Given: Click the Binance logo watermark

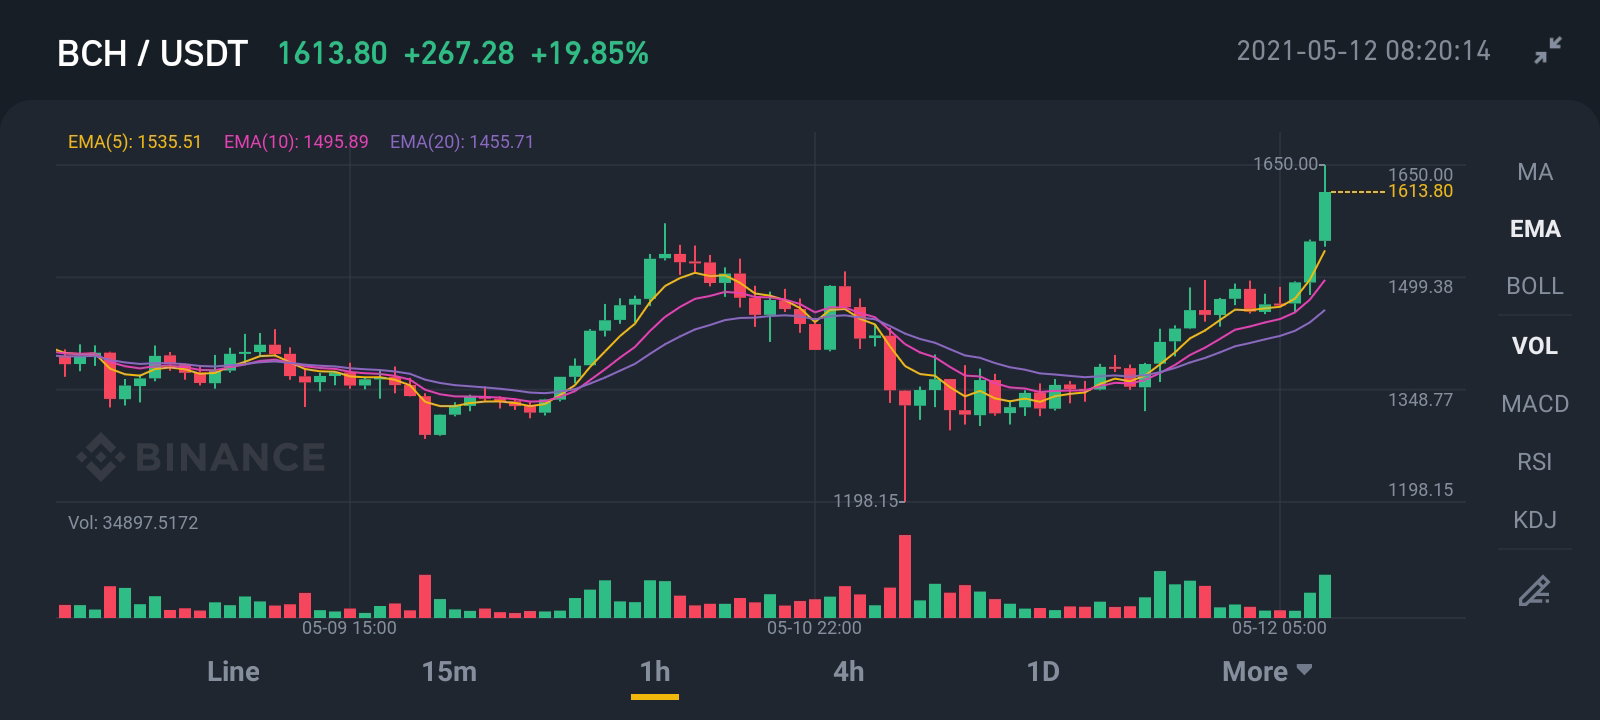Looking at the screenshot, I should click(202, 457).
